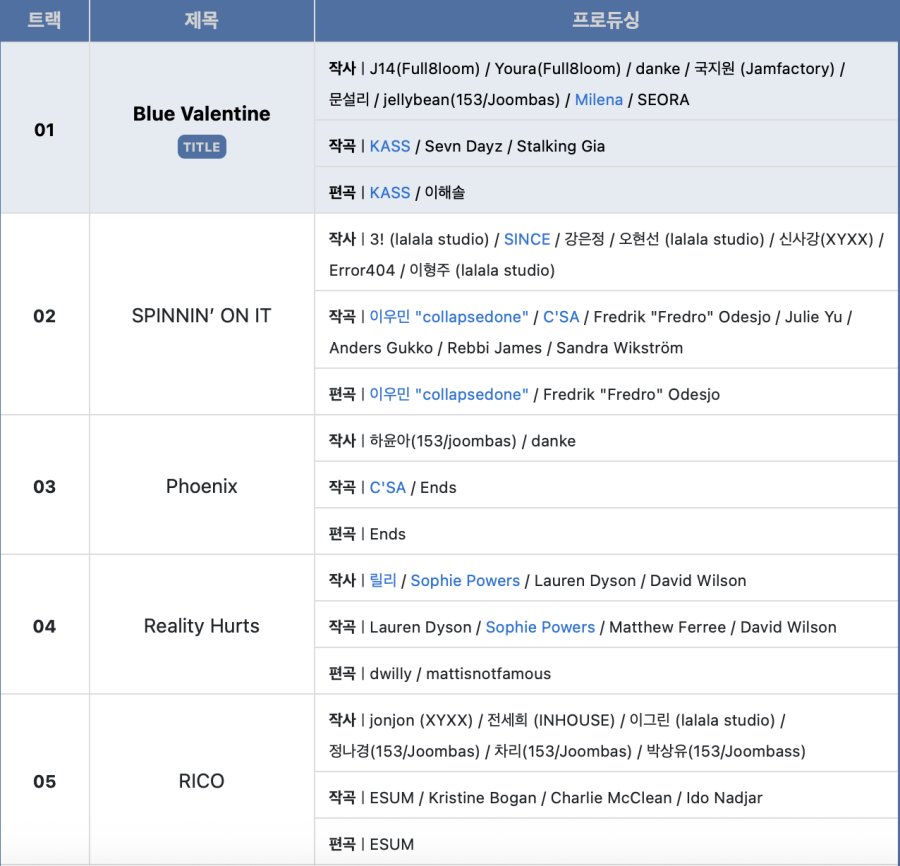Viewport: 900px width, 866px height.
Task: Click KASS in Blue Valentine's 작곡 row
Action: click(x=390, y=146)
